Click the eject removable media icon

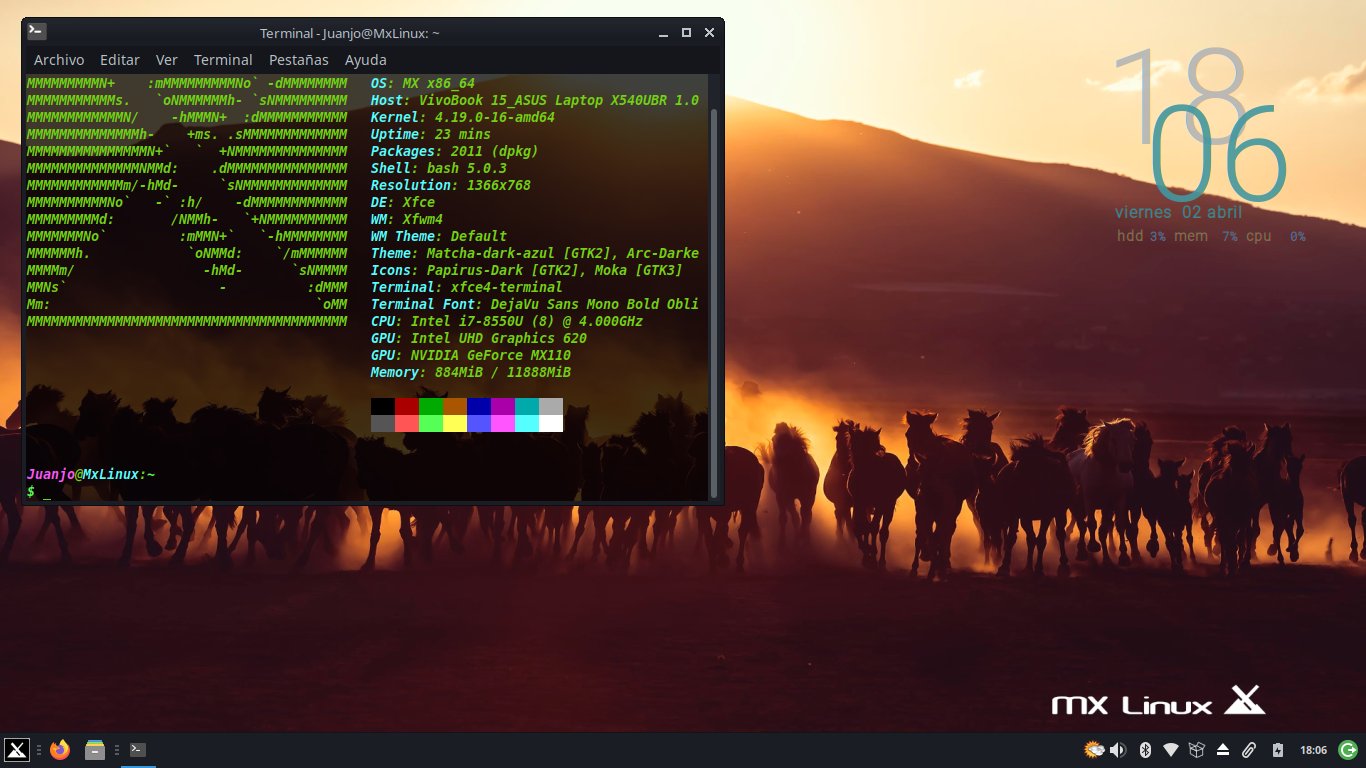pyautogui.click(x=1222, y=750)
